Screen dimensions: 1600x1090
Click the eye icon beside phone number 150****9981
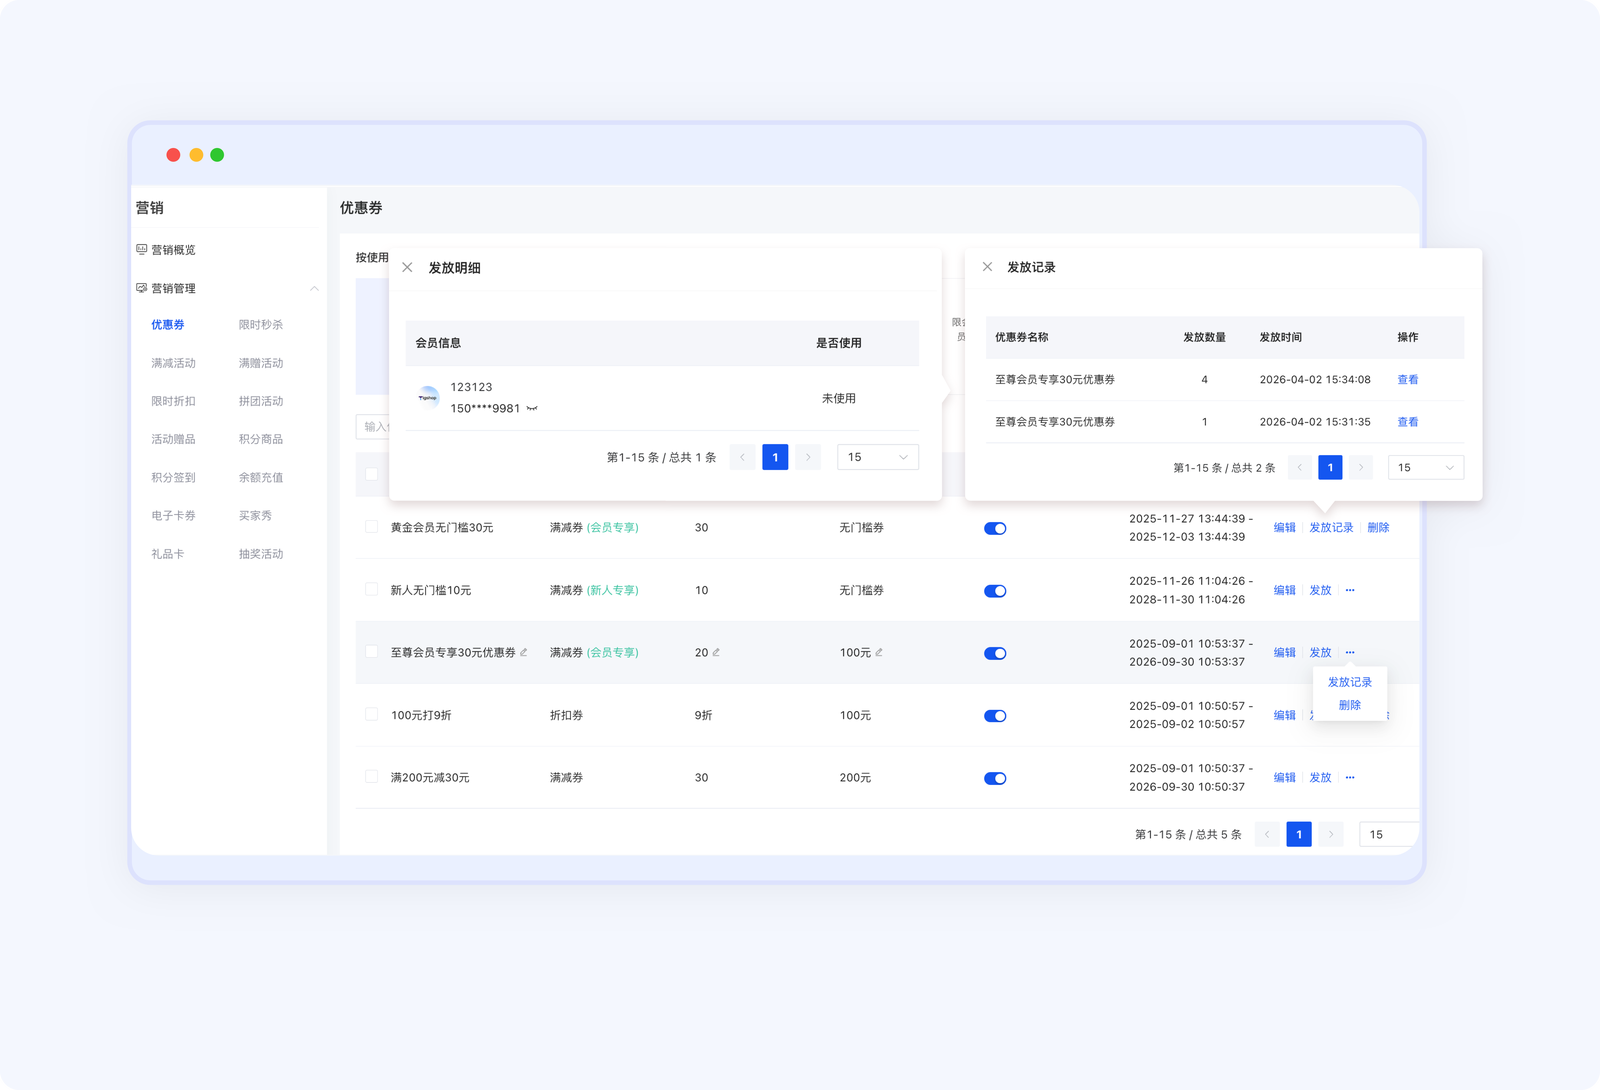pyautogui.click(x=532, y=409)
